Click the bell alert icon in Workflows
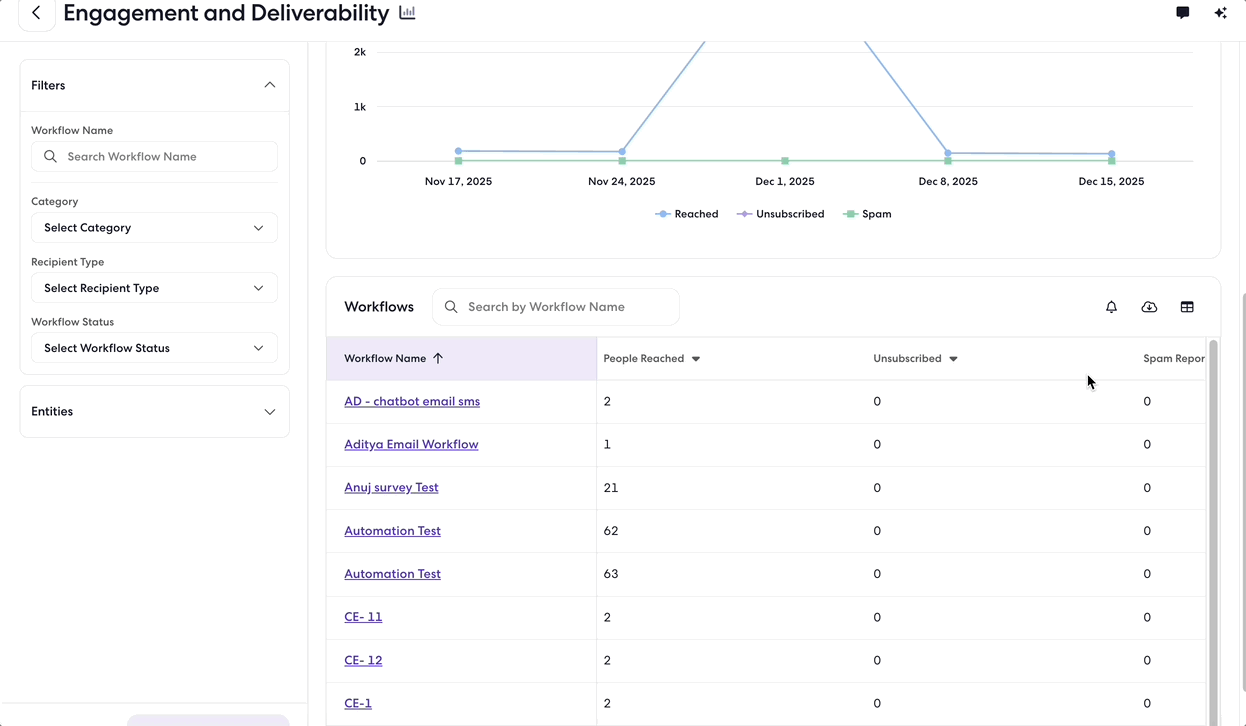The image size is (1246, 726). (x=1111, y=307)
